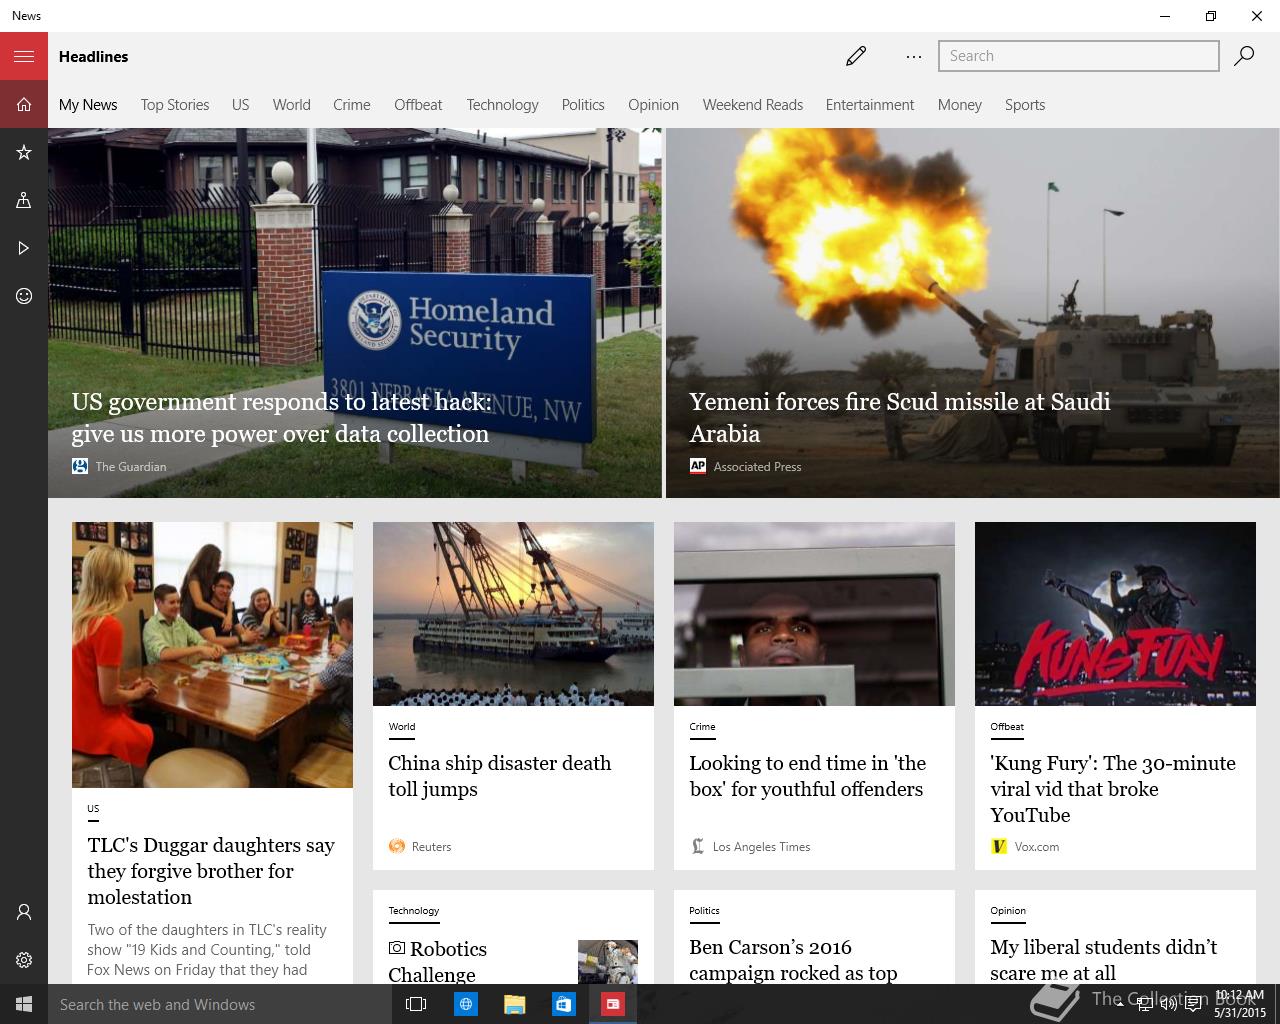Click the search magnifier icon
Screen dimensions: 1280x1024
point(1244,56)
